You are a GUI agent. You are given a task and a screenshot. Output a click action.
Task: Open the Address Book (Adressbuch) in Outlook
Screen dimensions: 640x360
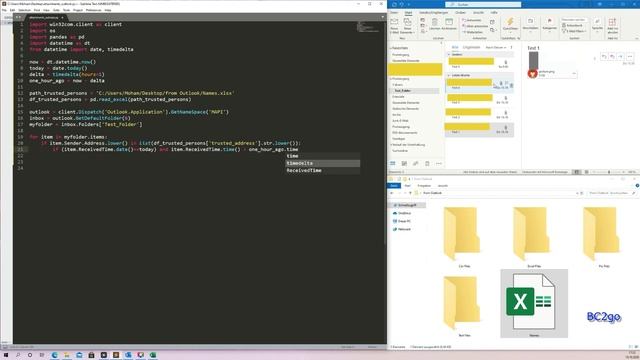[572, 26]
